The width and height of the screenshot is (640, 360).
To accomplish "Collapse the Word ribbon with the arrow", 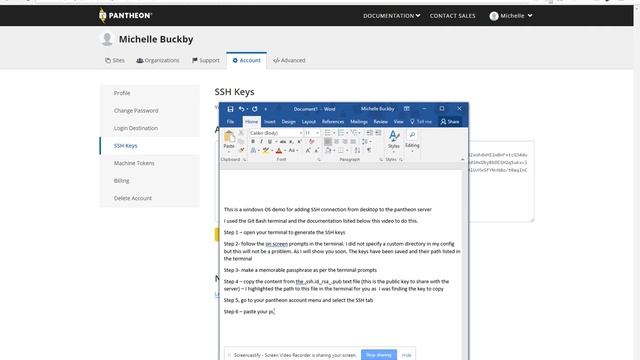I will pyautogui.click(x=462, y=160).
